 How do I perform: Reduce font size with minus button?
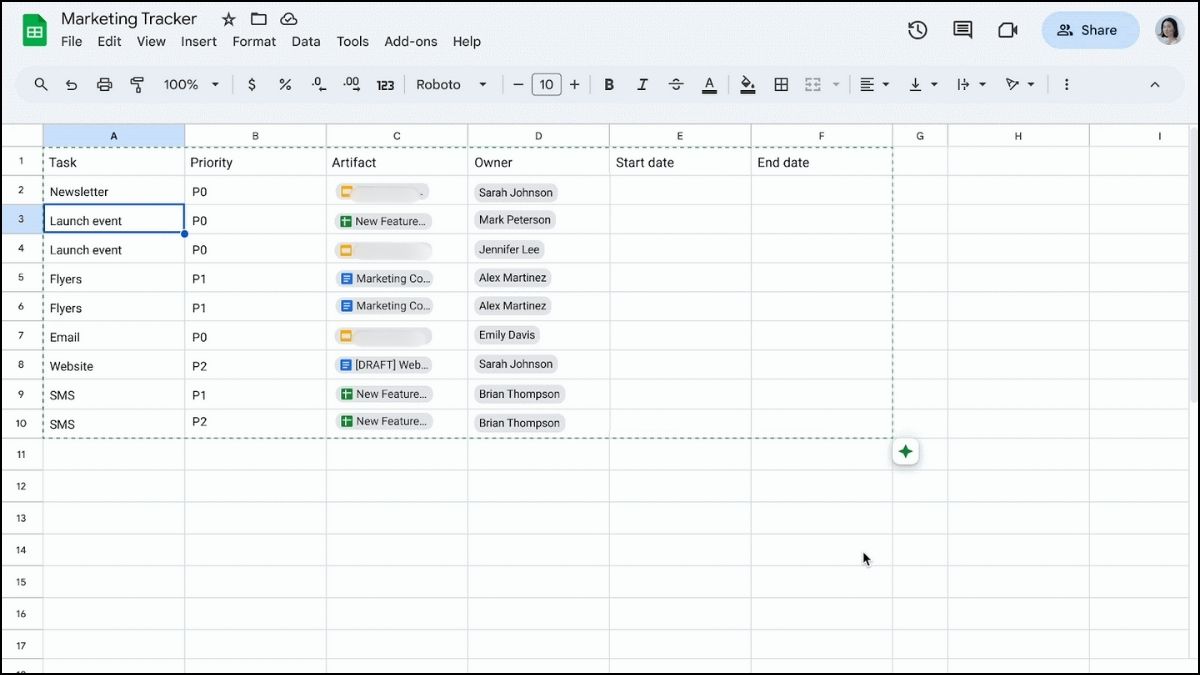point(518,85)
